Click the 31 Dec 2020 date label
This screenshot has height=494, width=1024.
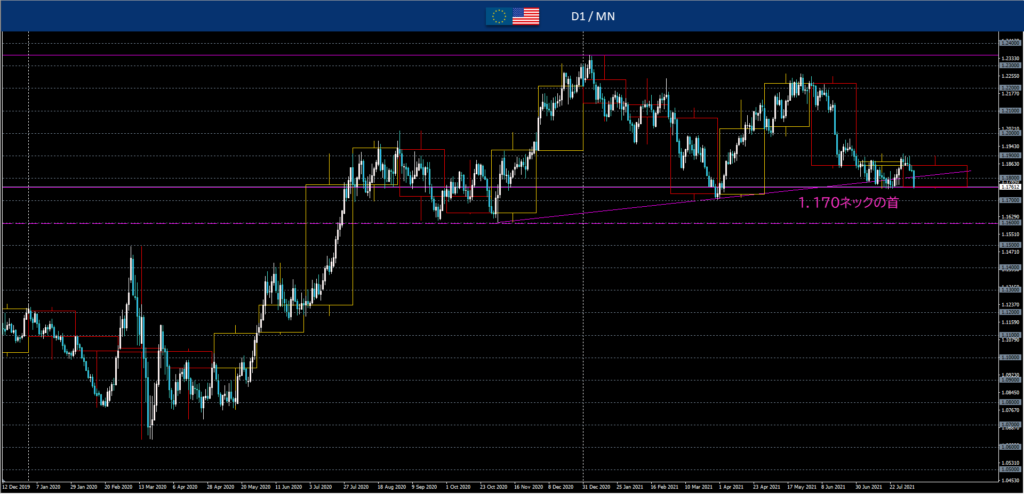pos(598,487)
